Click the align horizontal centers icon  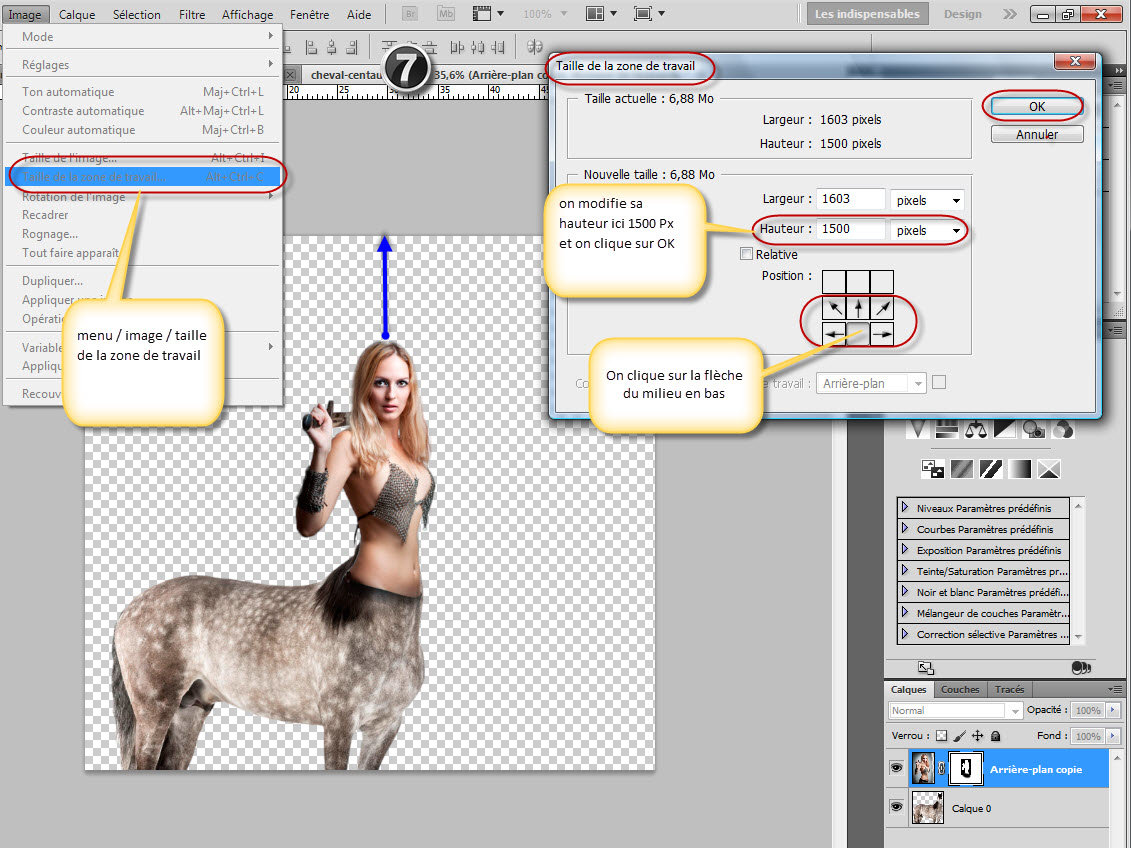click(x=331, y=48)
